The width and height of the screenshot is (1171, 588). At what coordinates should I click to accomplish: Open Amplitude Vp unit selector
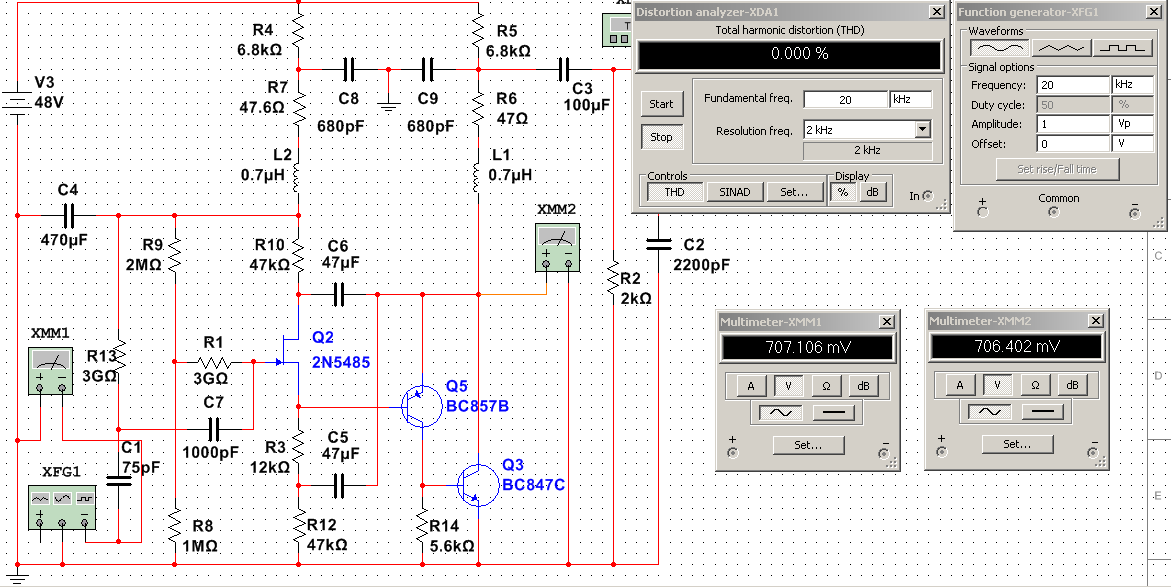1132,124
